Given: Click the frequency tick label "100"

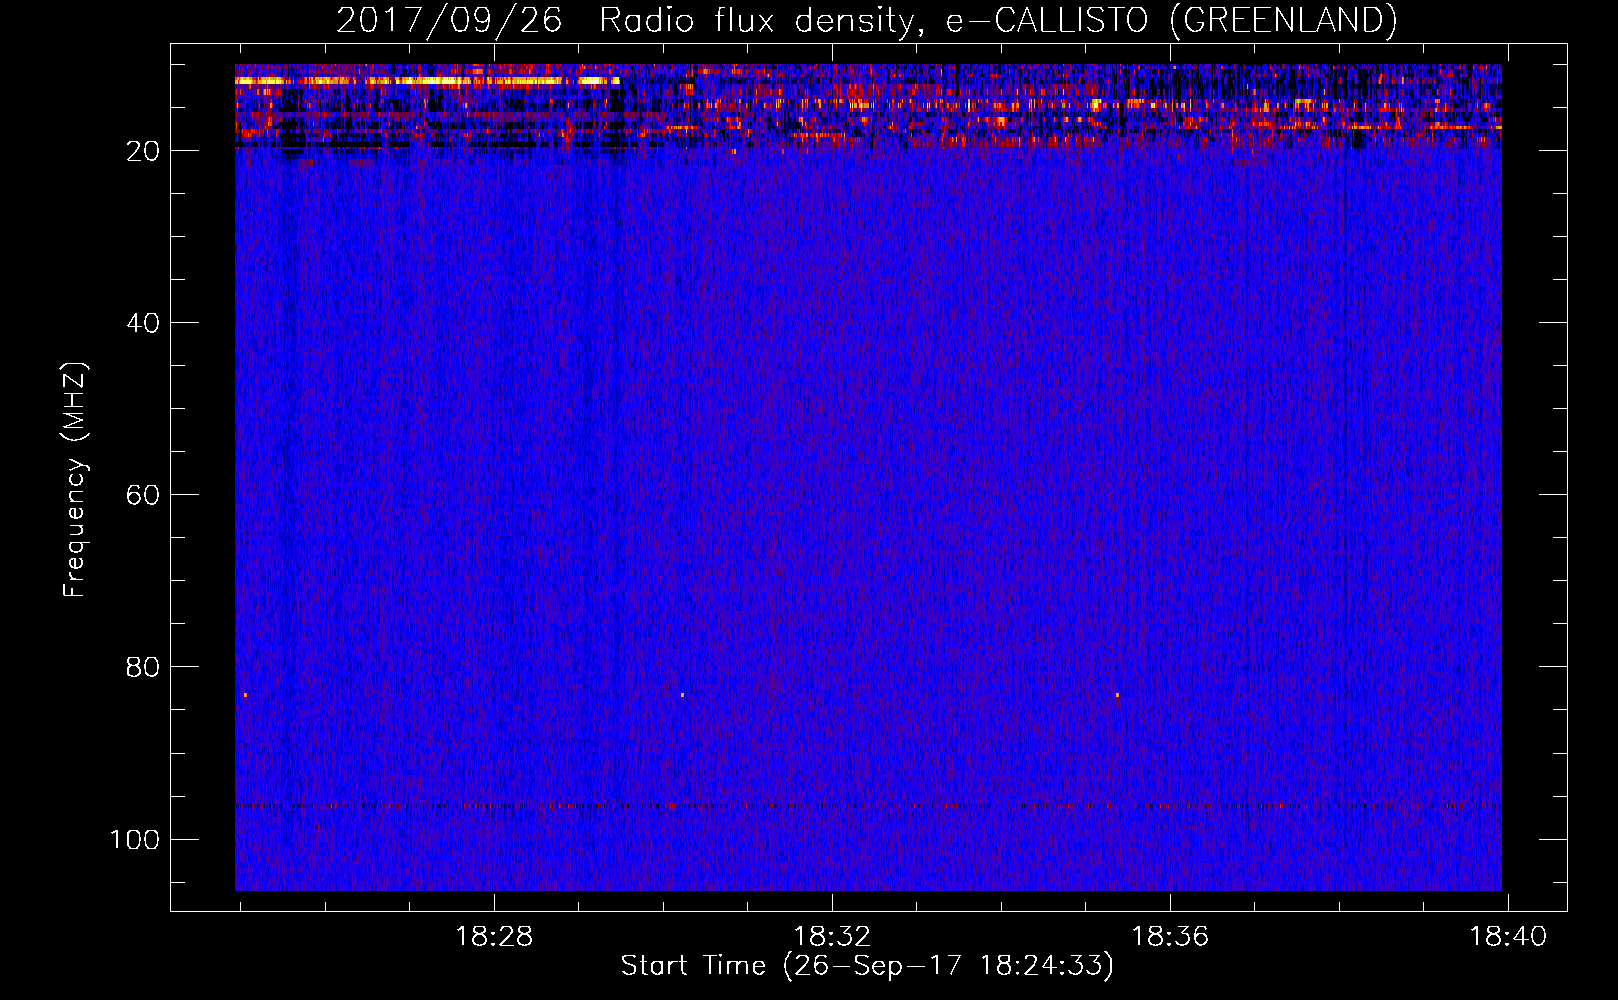Looking at the screenshot, I should 135,839.
